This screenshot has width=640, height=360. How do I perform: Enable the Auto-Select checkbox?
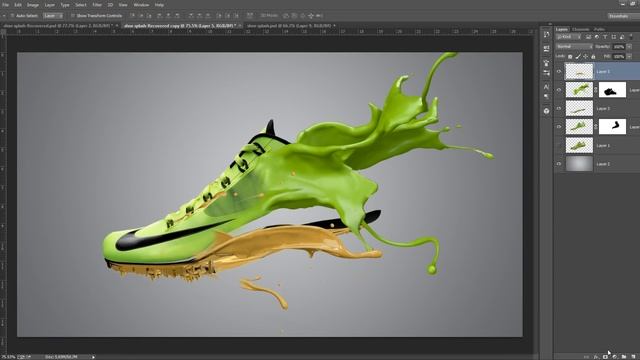[12, 16]
